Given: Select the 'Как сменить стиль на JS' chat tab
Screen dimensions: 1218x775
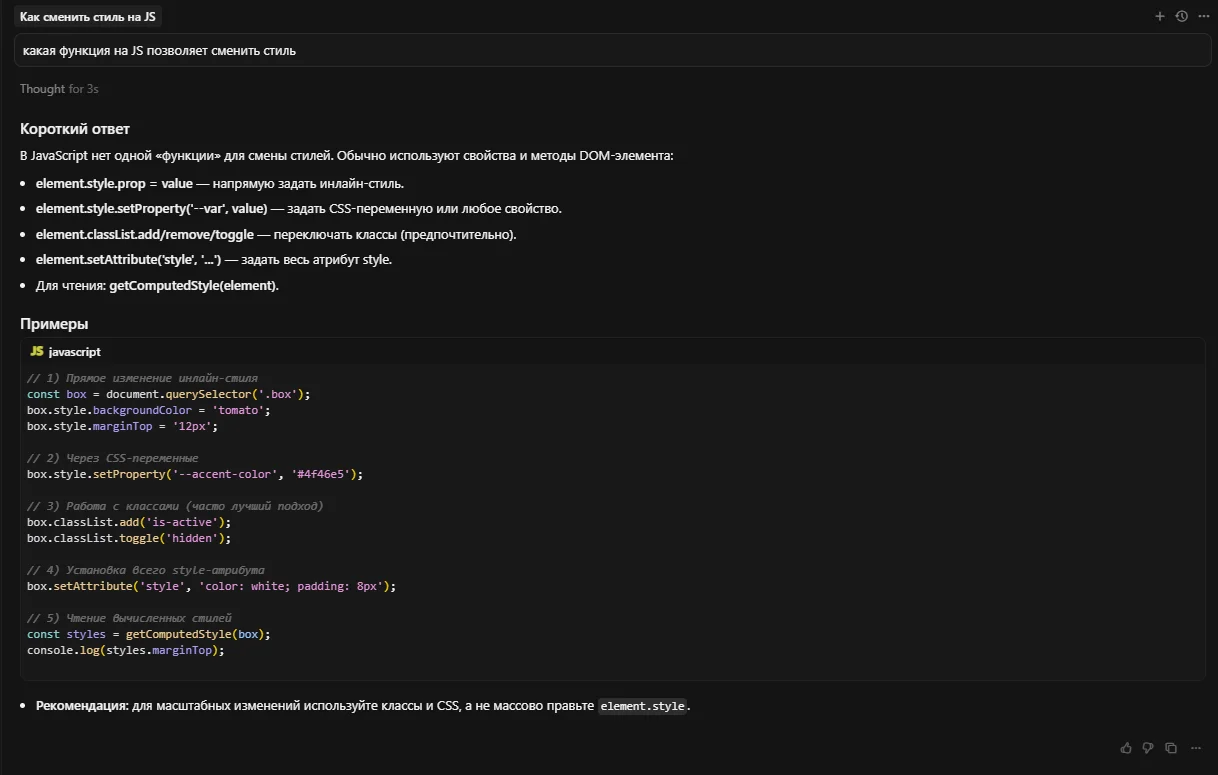Looking at the screenshot, I should point(88,17).
